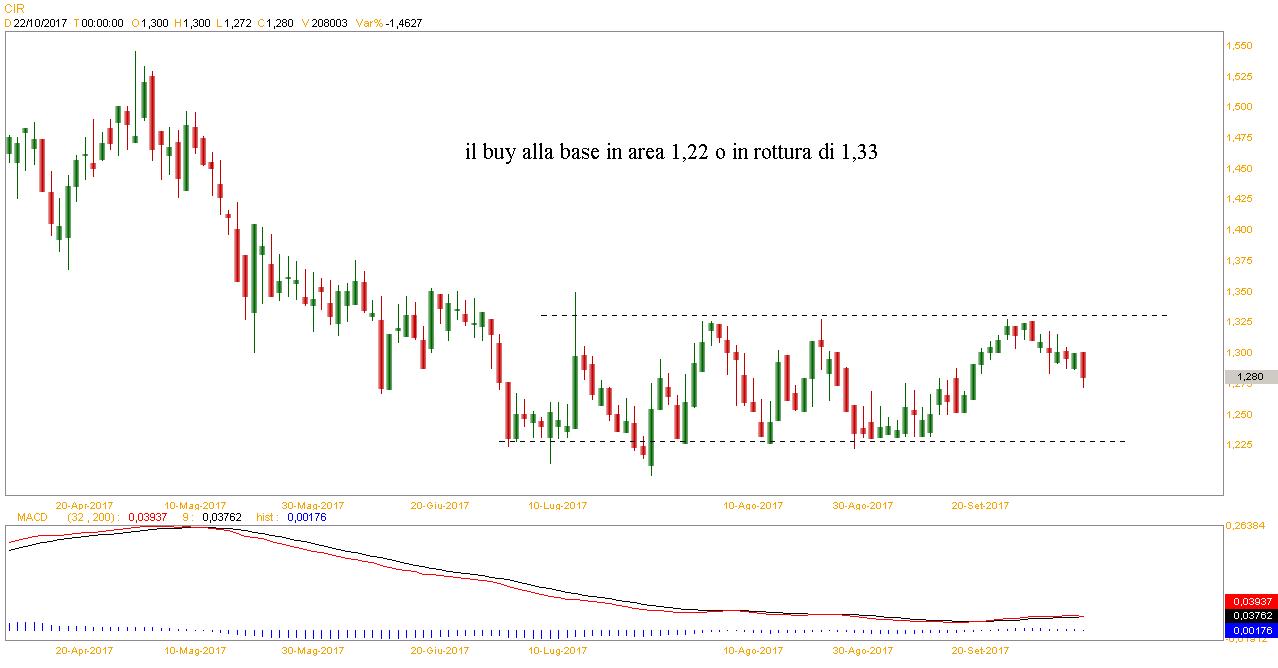Select the date value 22/10/2017 in header
This screenshot has width=1278, height=668.
click(40, 22)
